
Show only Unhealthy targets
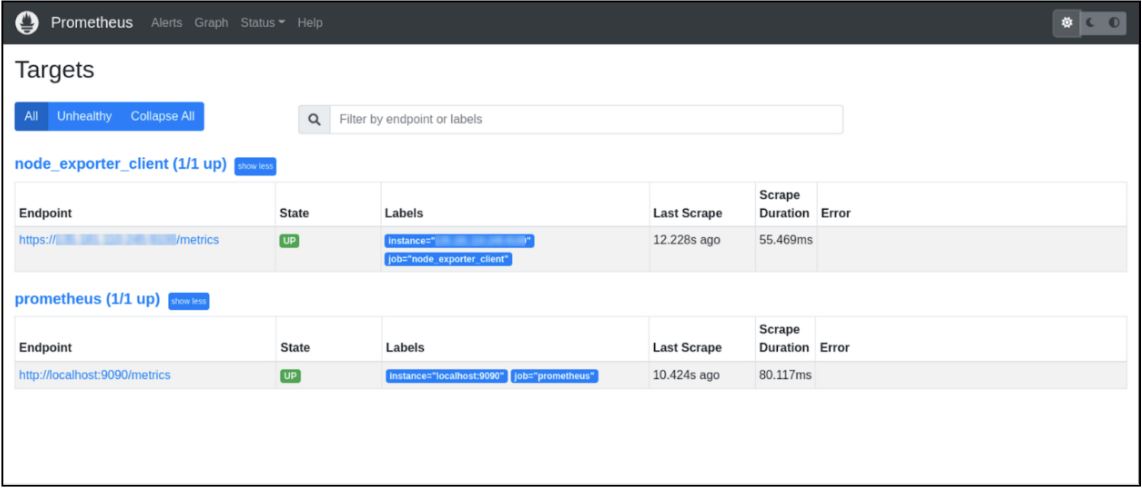[x=84, y=117]
